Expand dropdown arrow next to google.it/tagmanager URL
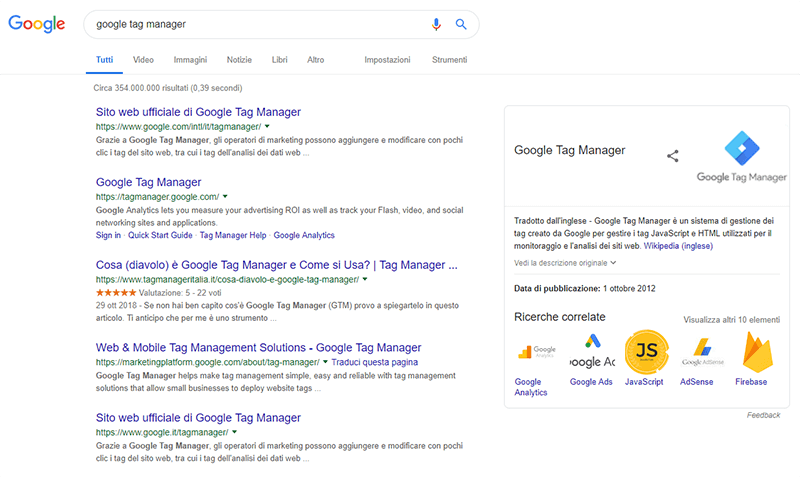Screen dimensions: 800x478 pyautogui.click(x=235, y=432)
